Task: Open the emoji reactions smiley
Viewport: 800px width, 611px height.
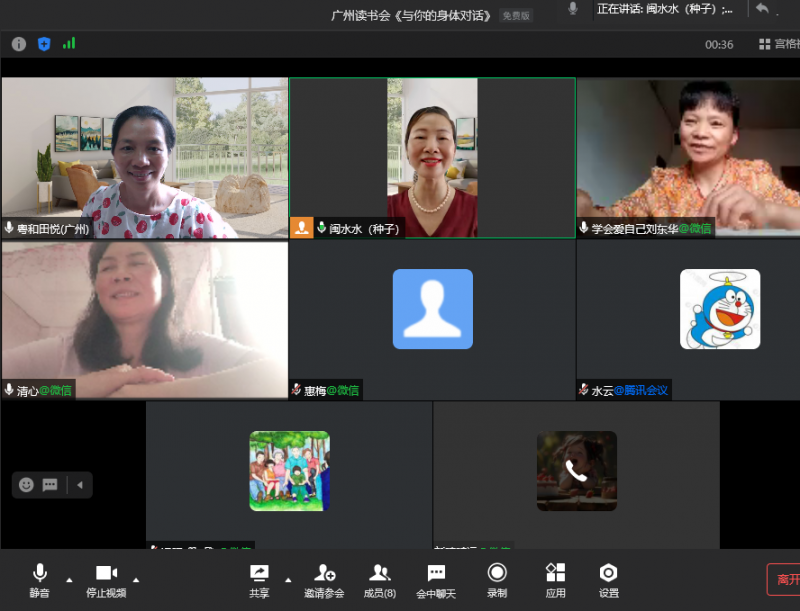Action: 26,485
